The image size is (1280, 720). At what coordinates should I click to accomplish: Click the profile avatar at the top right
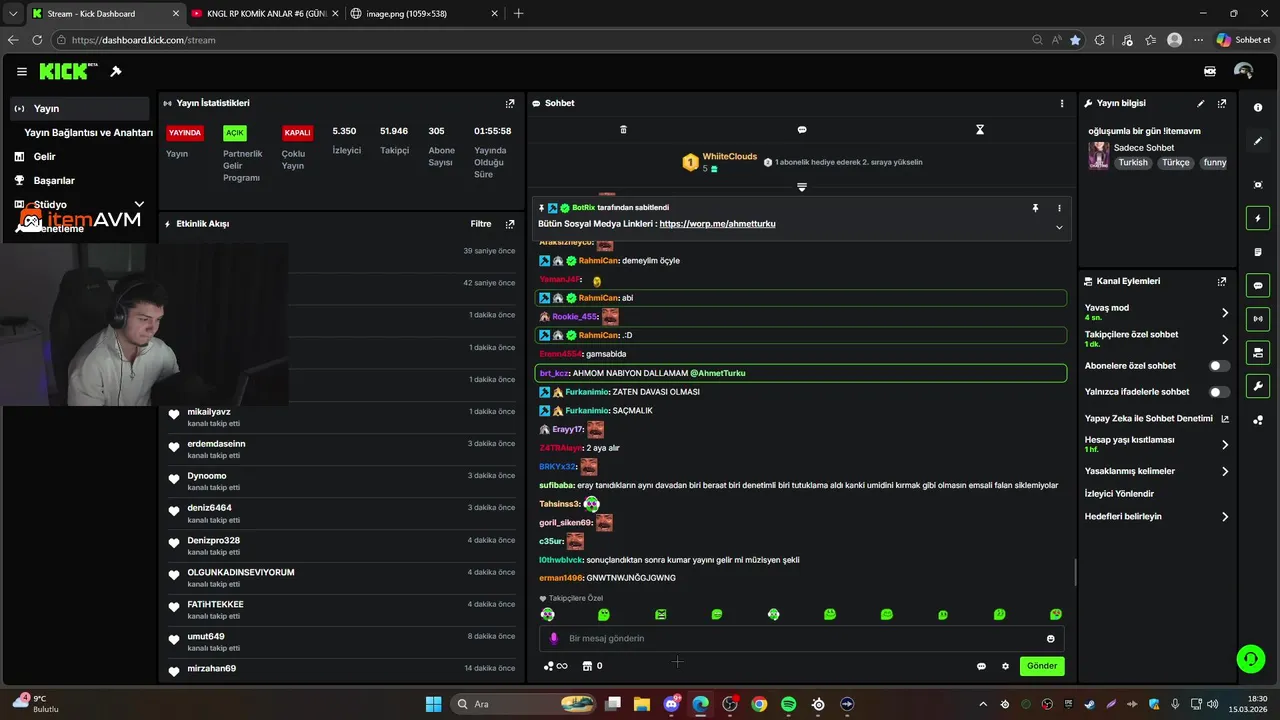coord(1244,72)
